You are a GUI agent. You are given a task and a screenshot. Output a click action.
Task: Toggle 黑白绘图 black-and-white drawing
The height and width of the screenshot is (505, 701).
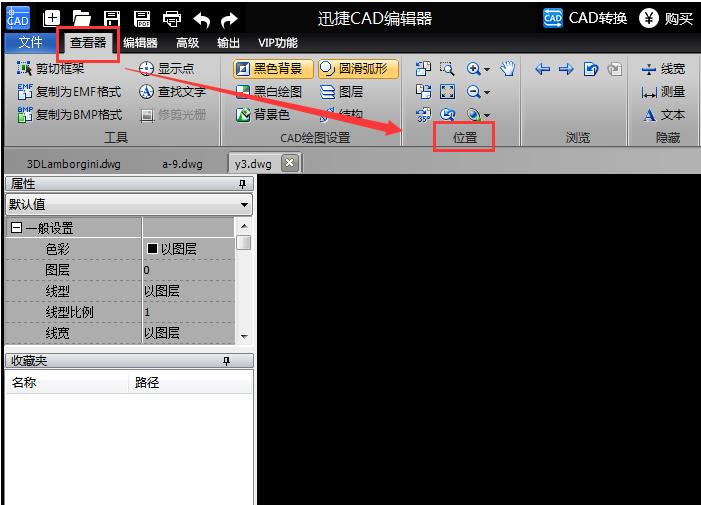click(269, 92)
